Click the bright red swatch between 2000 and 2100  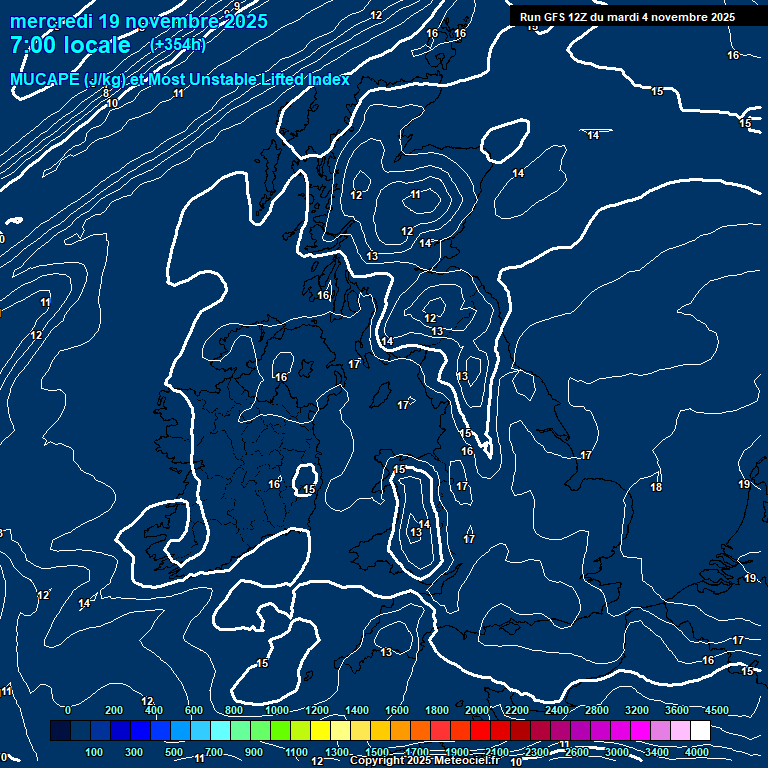click(x=480, y=730)
